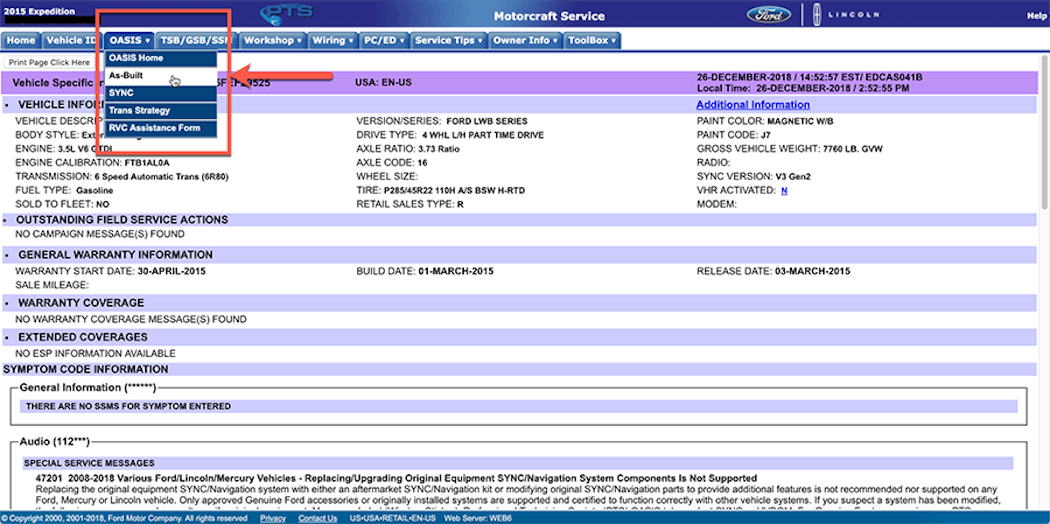Open the PC/ED dropdown tab
Screen dimensions: 1050x524
tap(384, 41)
